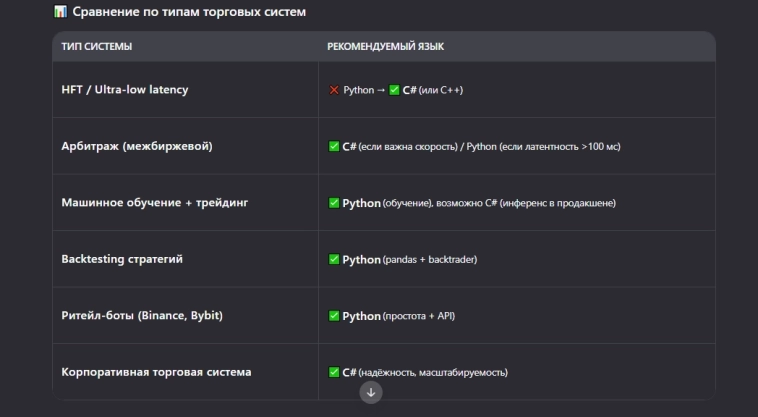
Task: Click the green checkmark in the Арбитраж row
Action: click(334, 146)
